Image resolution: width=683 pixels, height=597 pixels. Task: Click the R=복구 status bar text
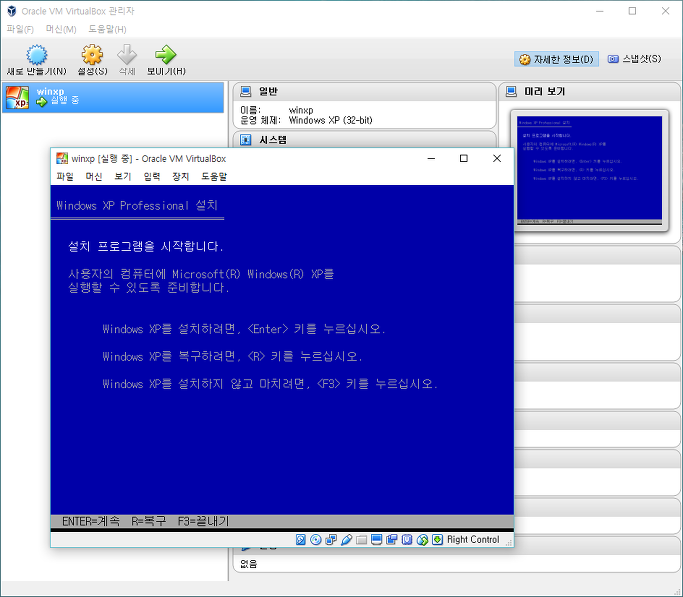point(149,521)
